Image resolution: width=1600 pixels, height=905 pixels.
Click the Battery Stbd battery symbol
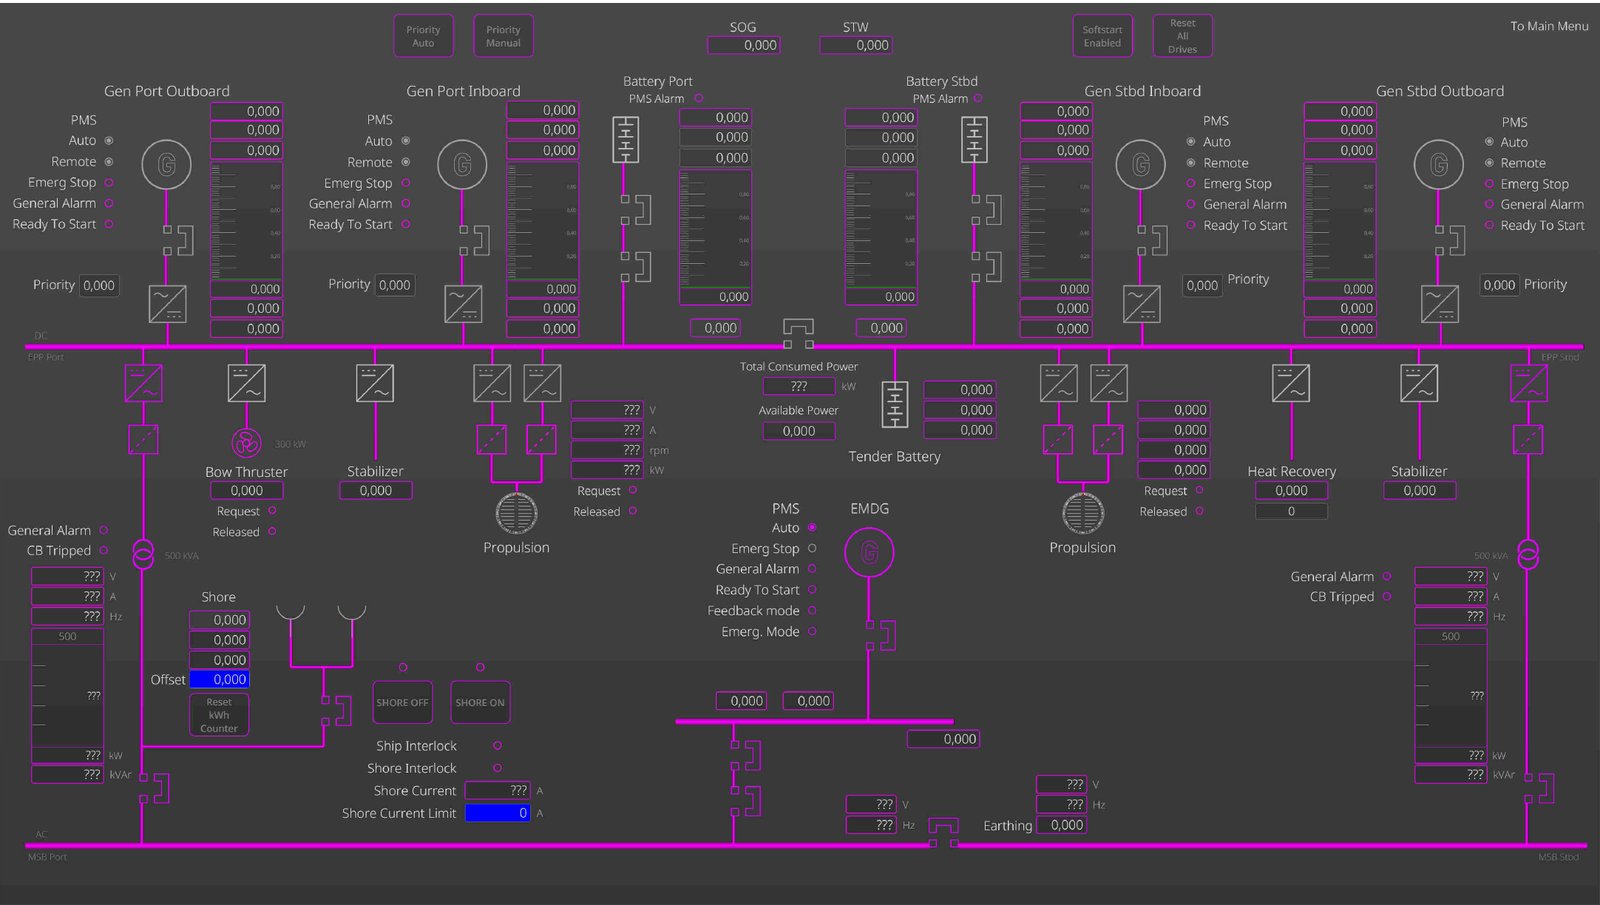tap(974, 139)
